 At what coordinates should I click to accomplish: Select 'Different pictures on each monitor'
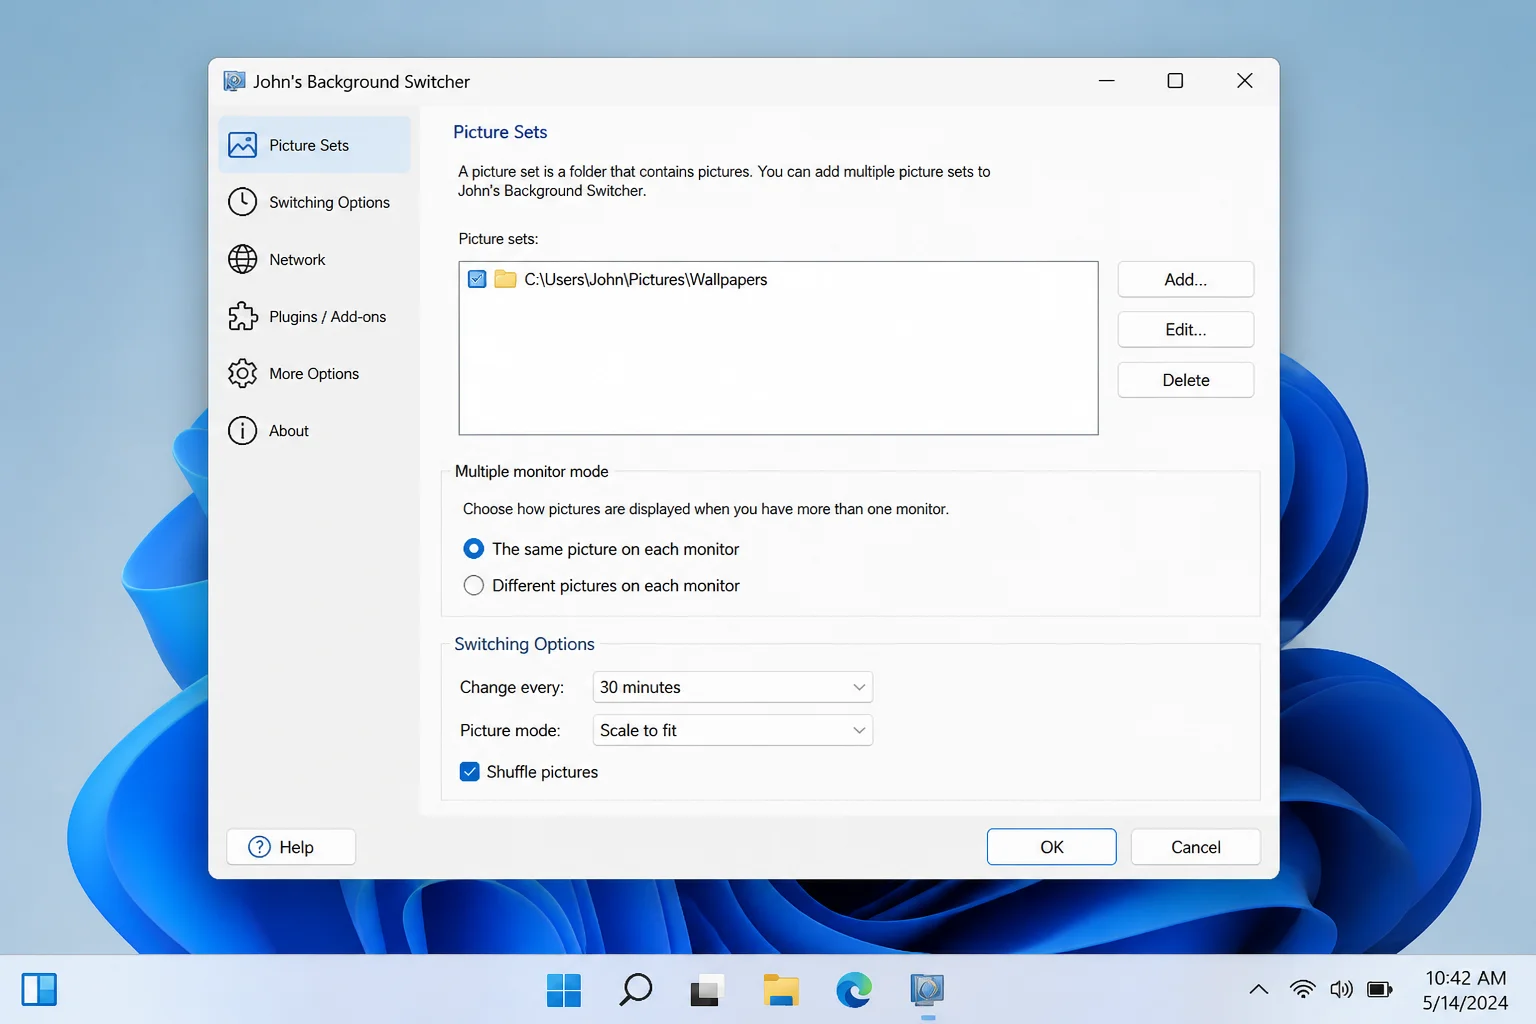[474, 586]
